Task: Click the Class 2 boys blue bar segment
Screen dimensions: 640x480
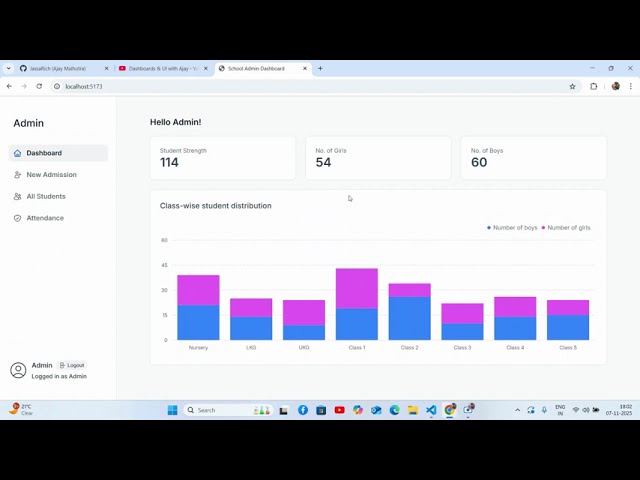Action: click(x=410, y=318)
